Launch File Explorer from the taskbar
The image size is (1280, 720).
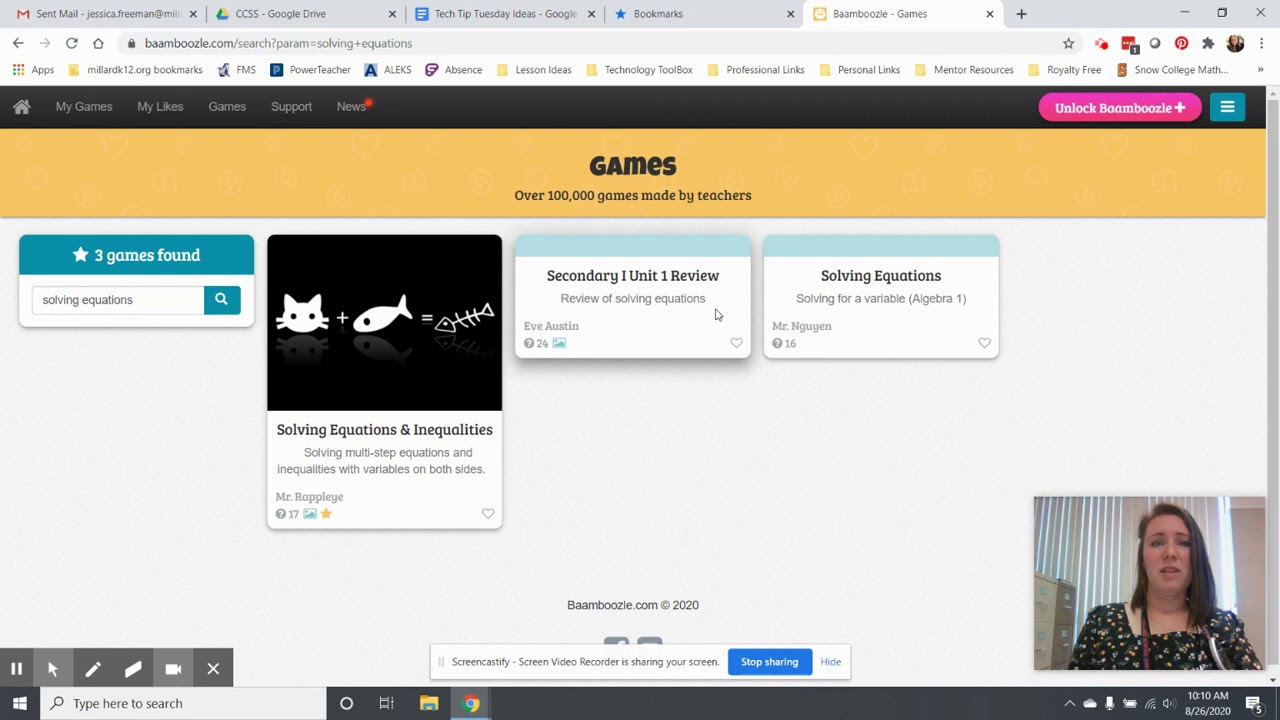tap(429, 703)
